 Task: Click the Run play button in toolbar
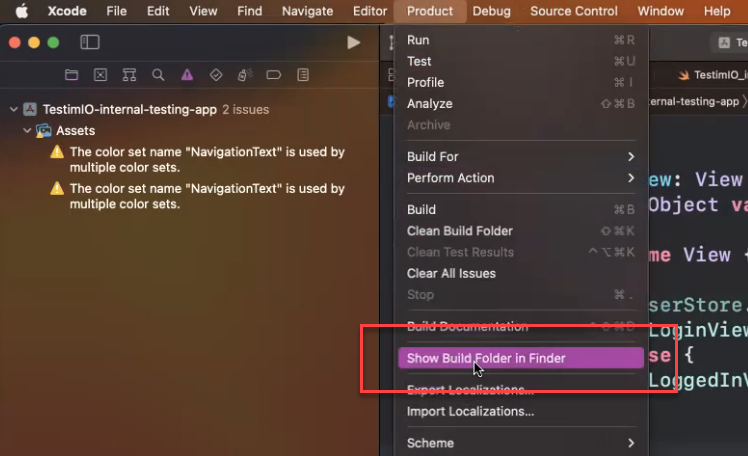click(x=353, y=42)
